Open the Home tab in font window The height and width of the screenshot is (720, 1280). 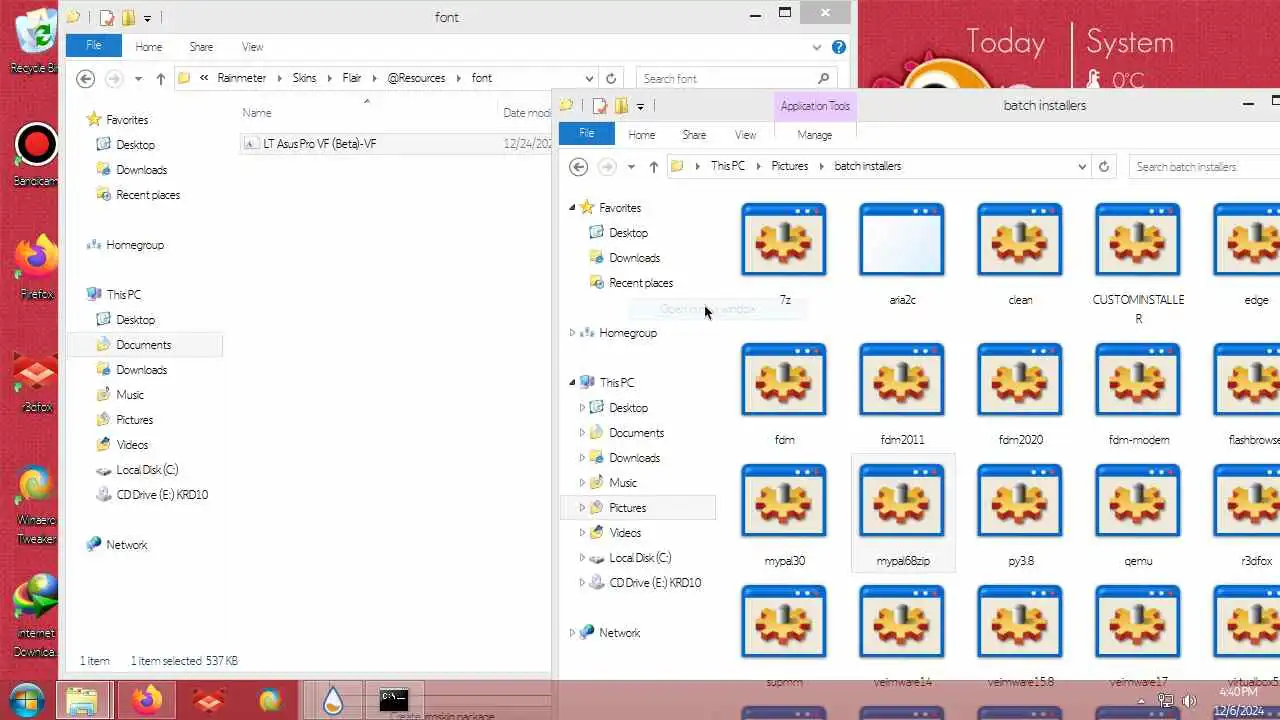pyautogui.click(x=149, y=47)
